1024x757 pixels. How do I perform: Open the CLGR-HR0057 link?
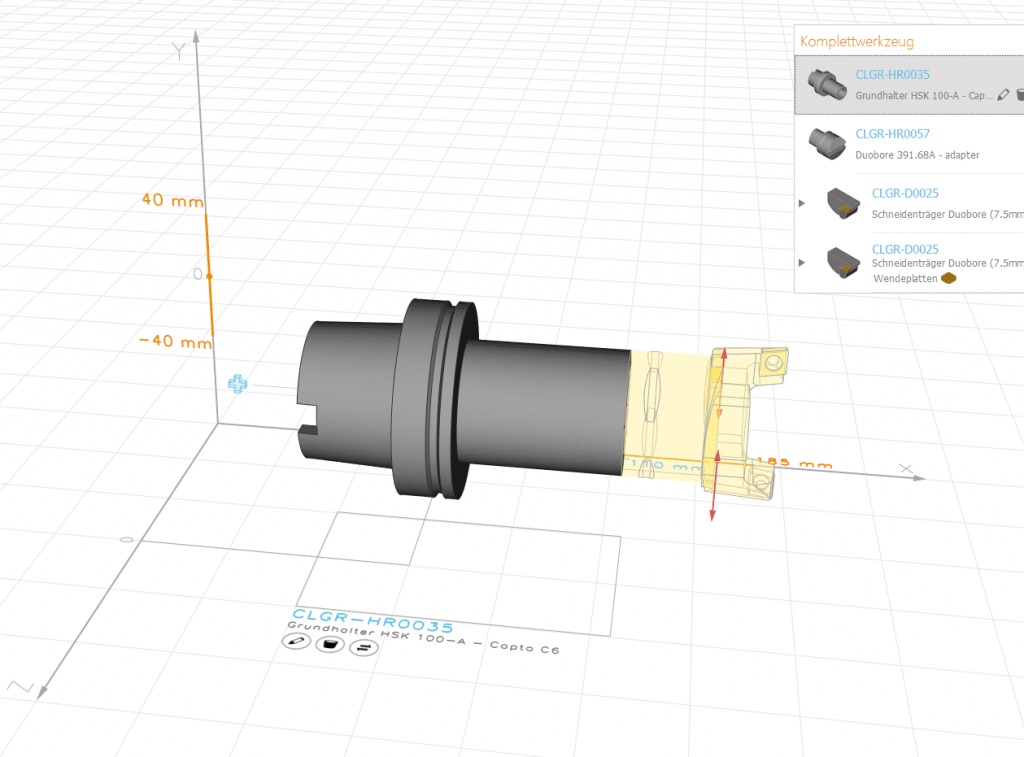tap(892, 134)
